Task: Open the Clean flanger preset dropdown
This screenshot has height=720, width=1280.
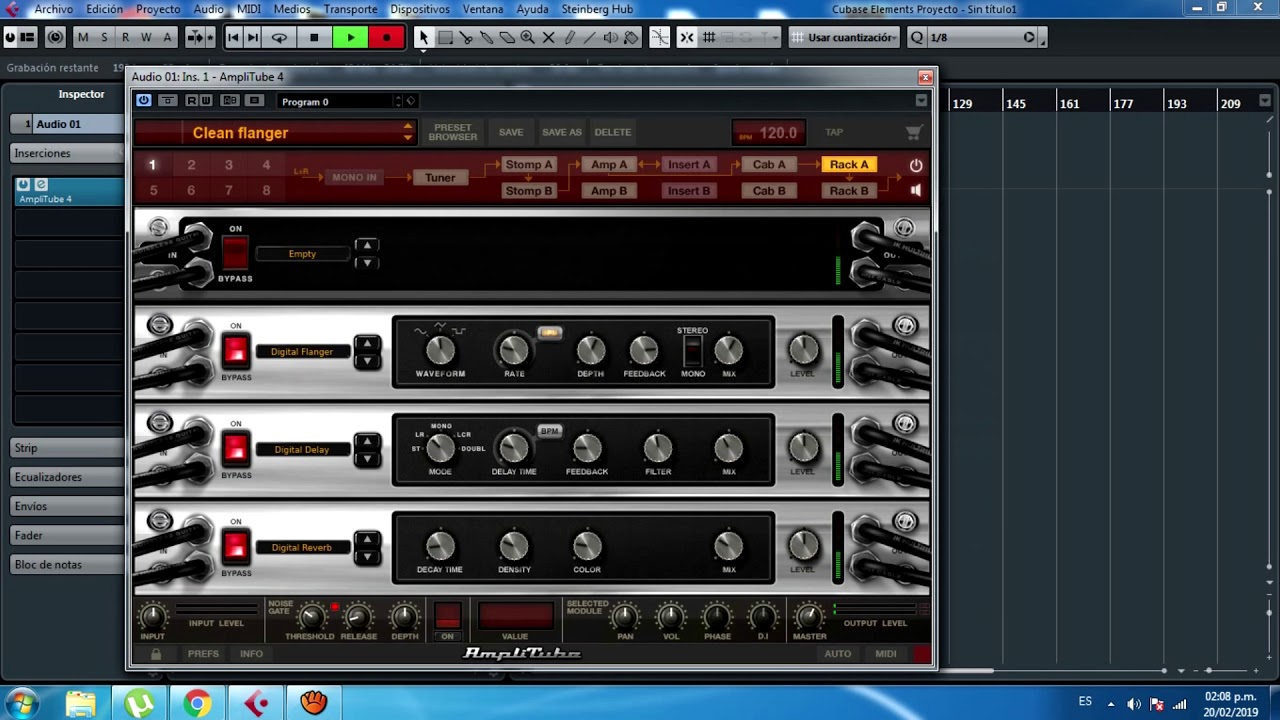Action: (x=275, y=133)
